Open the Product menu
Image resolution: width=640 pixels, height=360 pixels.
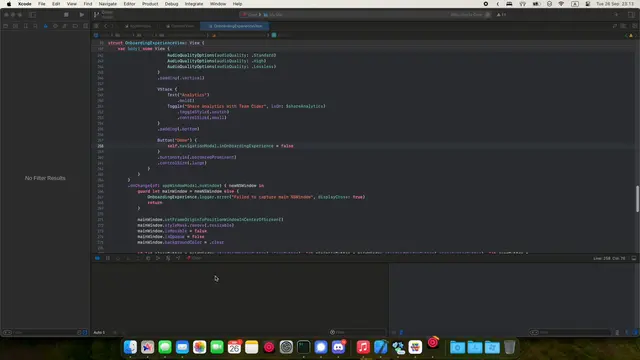[x=150, y=4]
